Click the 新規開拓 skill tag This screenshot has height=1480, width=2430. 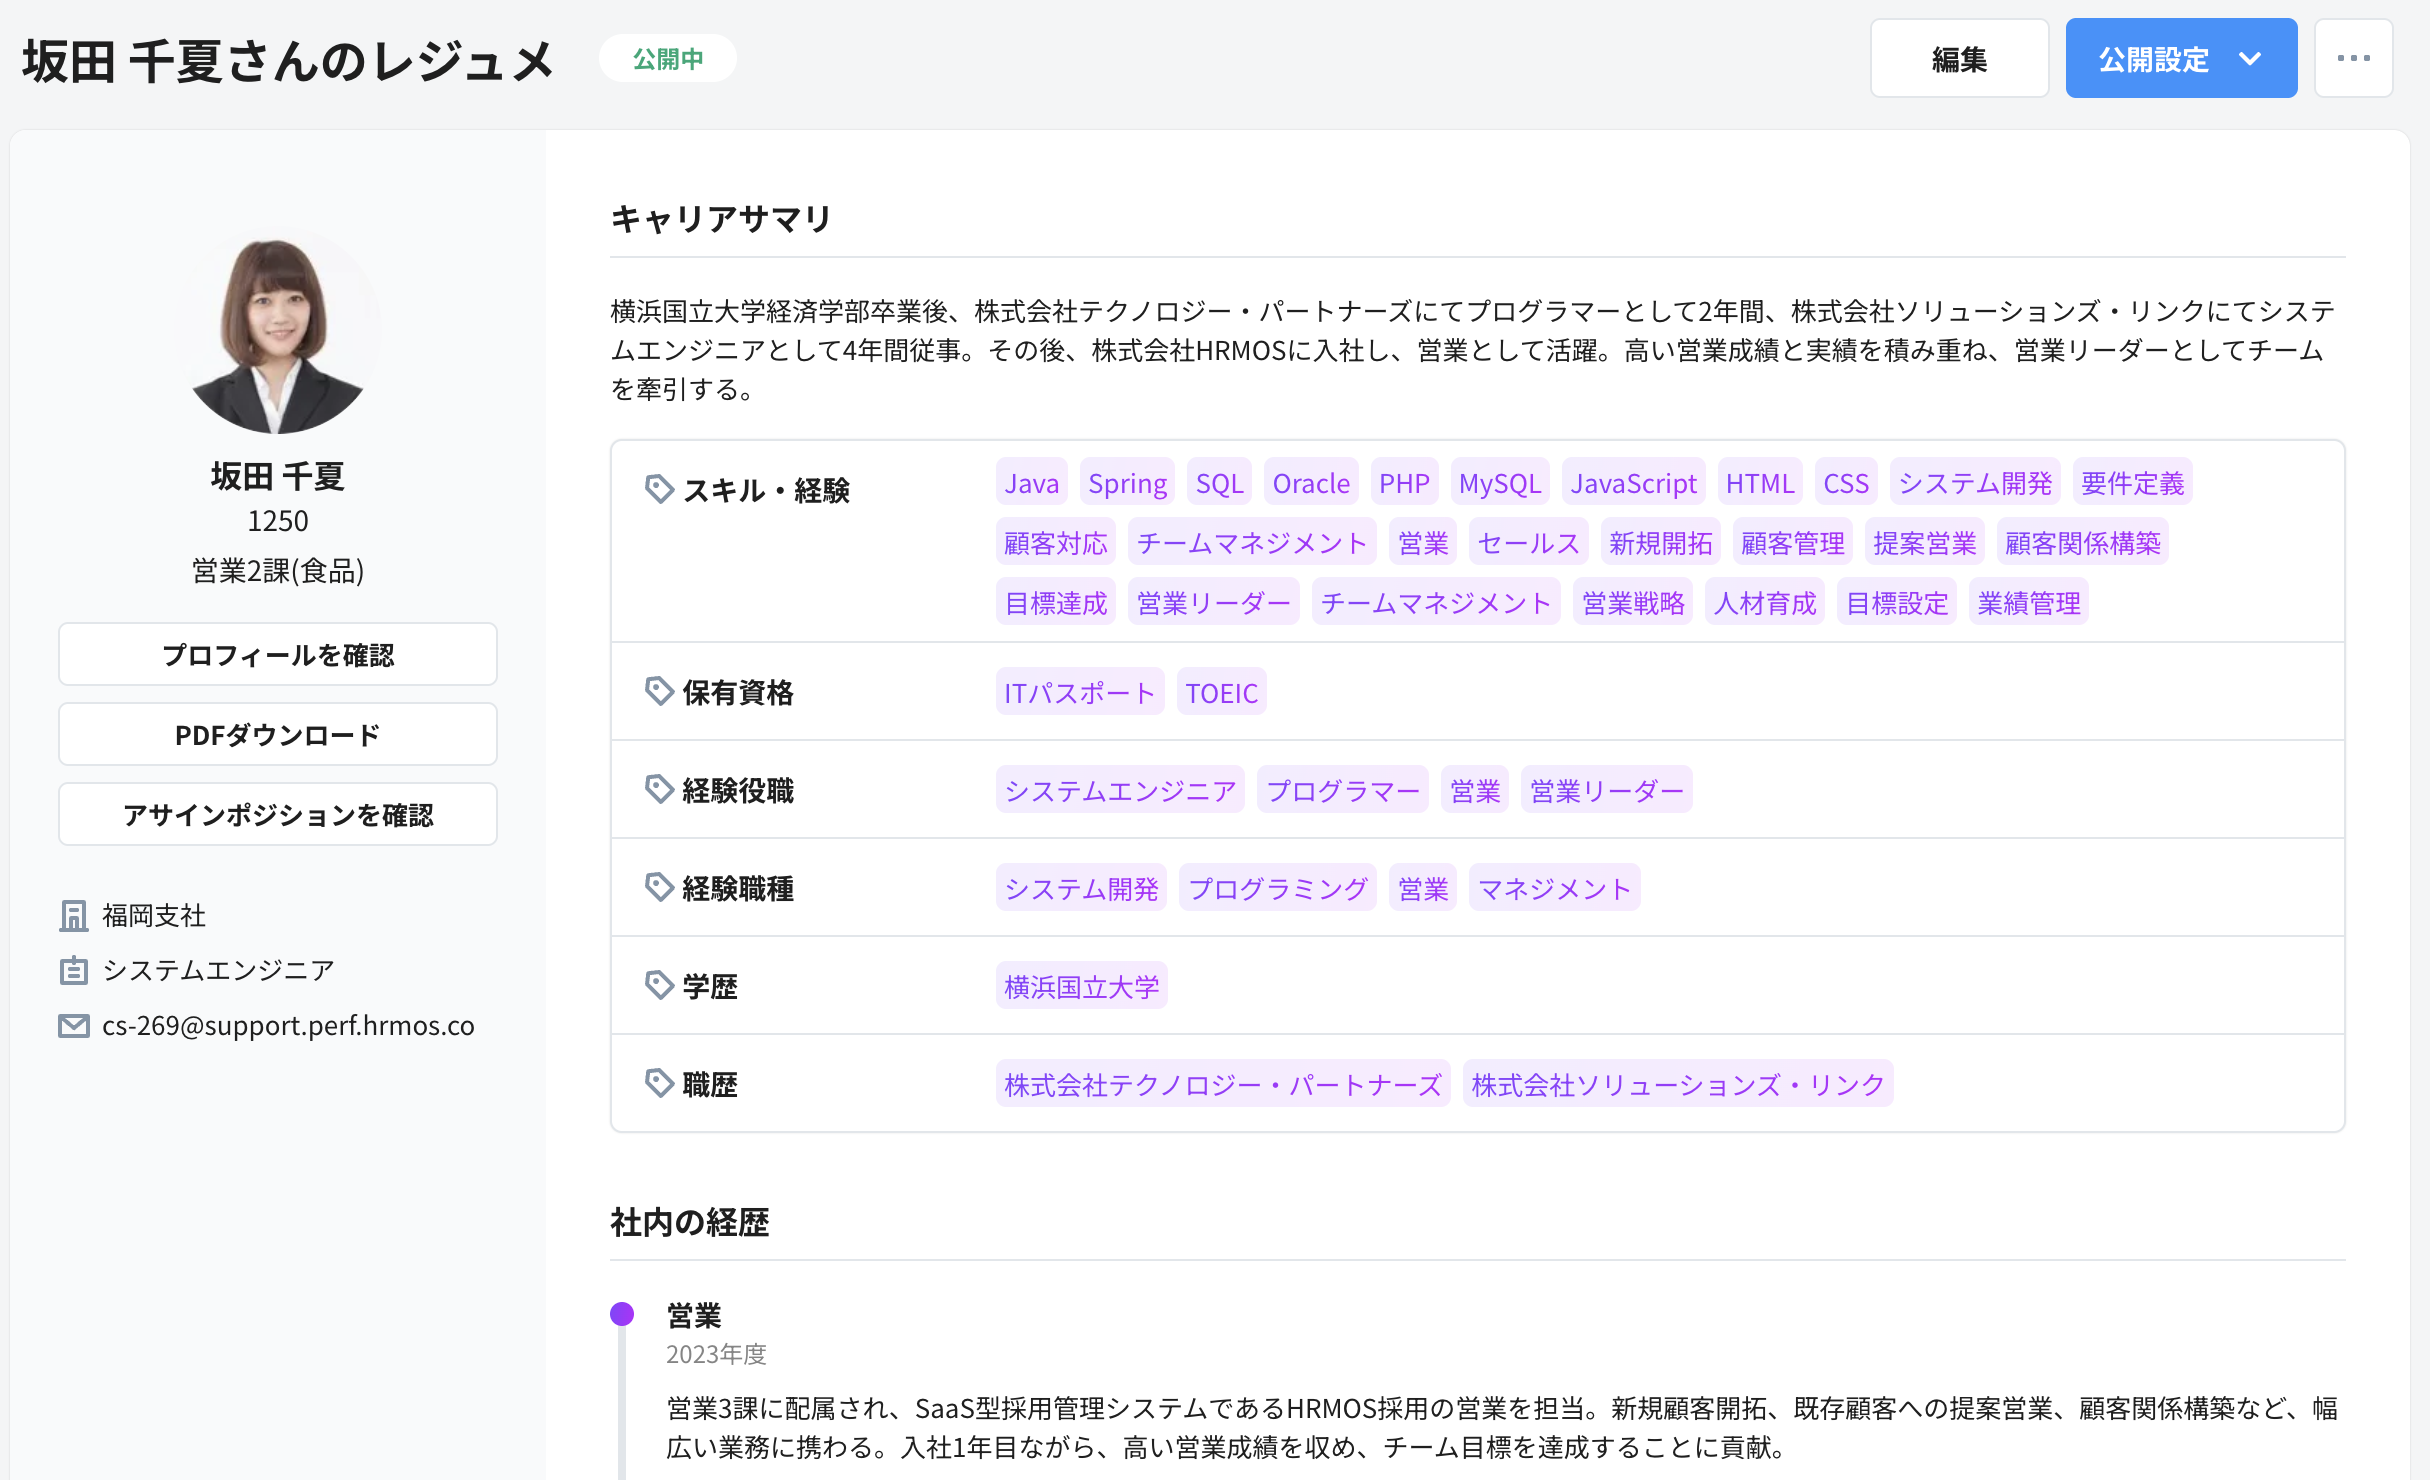click(x=1660, y=543)
